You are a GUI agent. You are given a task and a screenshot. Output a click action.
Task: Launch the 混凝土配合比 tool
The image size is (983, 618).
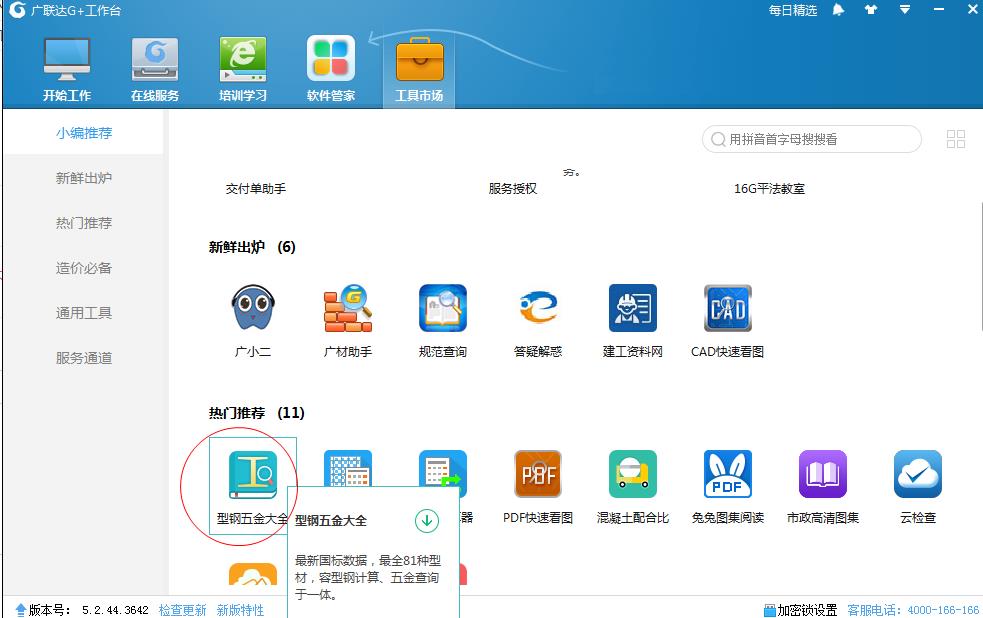633,474
